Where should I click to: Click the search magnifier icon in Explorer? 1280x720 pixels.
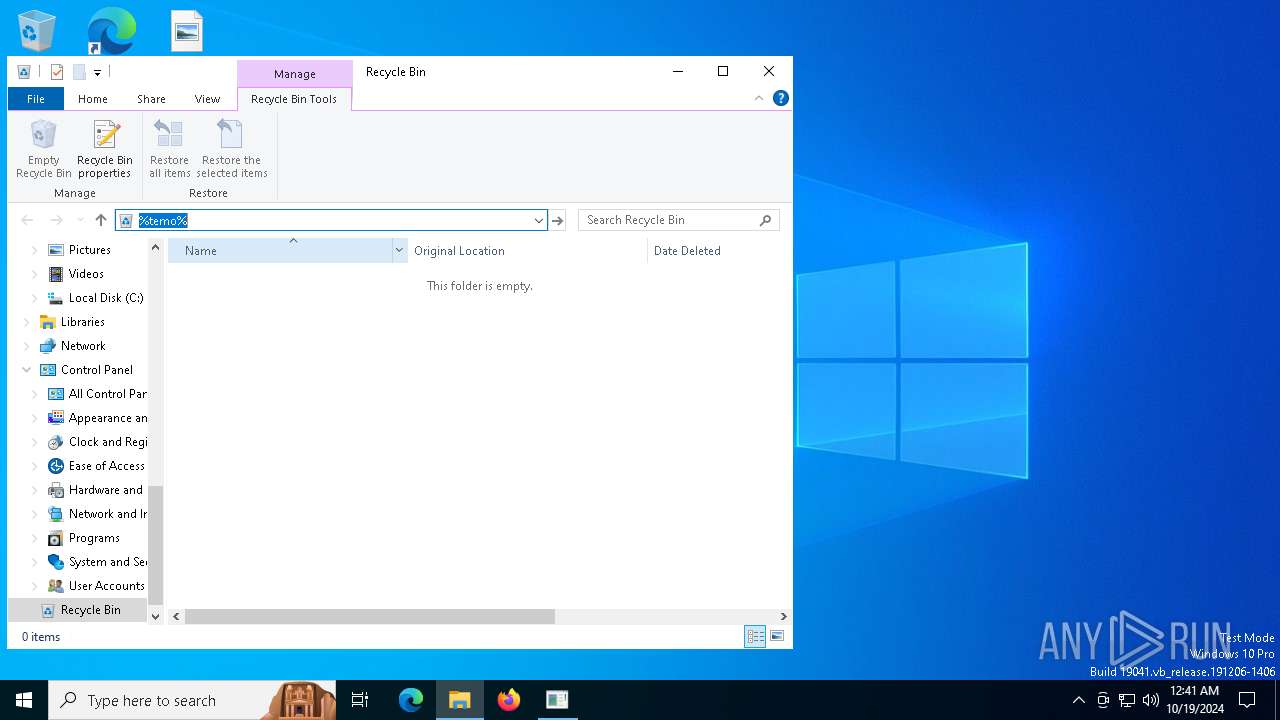click(x=766, y=220)
